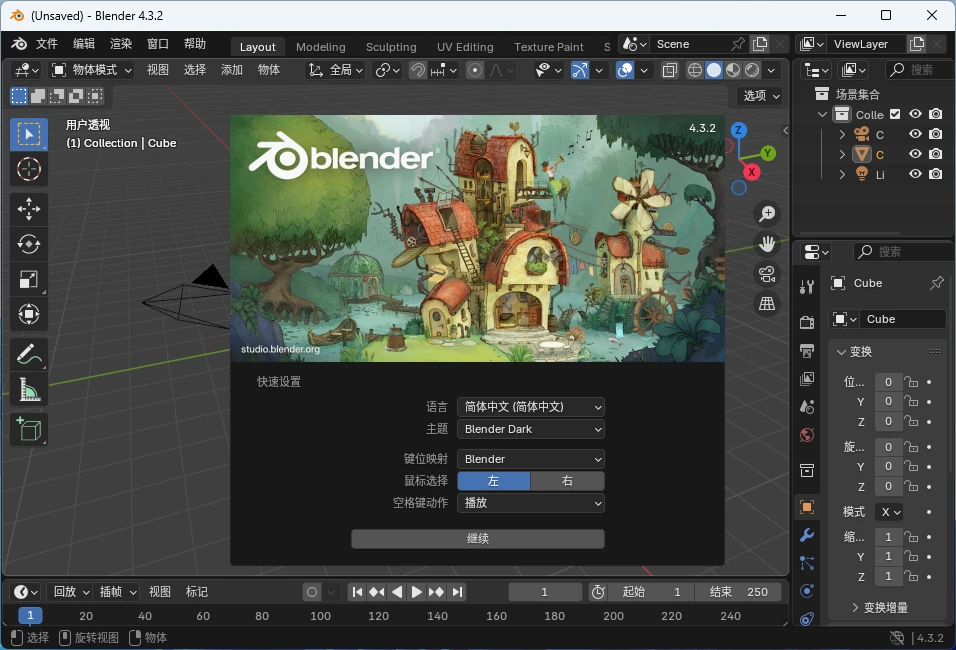Image resolution: width=956 pixels, height=650 pixels.
Task: Click the play animation button
Action: click(416, 592)
